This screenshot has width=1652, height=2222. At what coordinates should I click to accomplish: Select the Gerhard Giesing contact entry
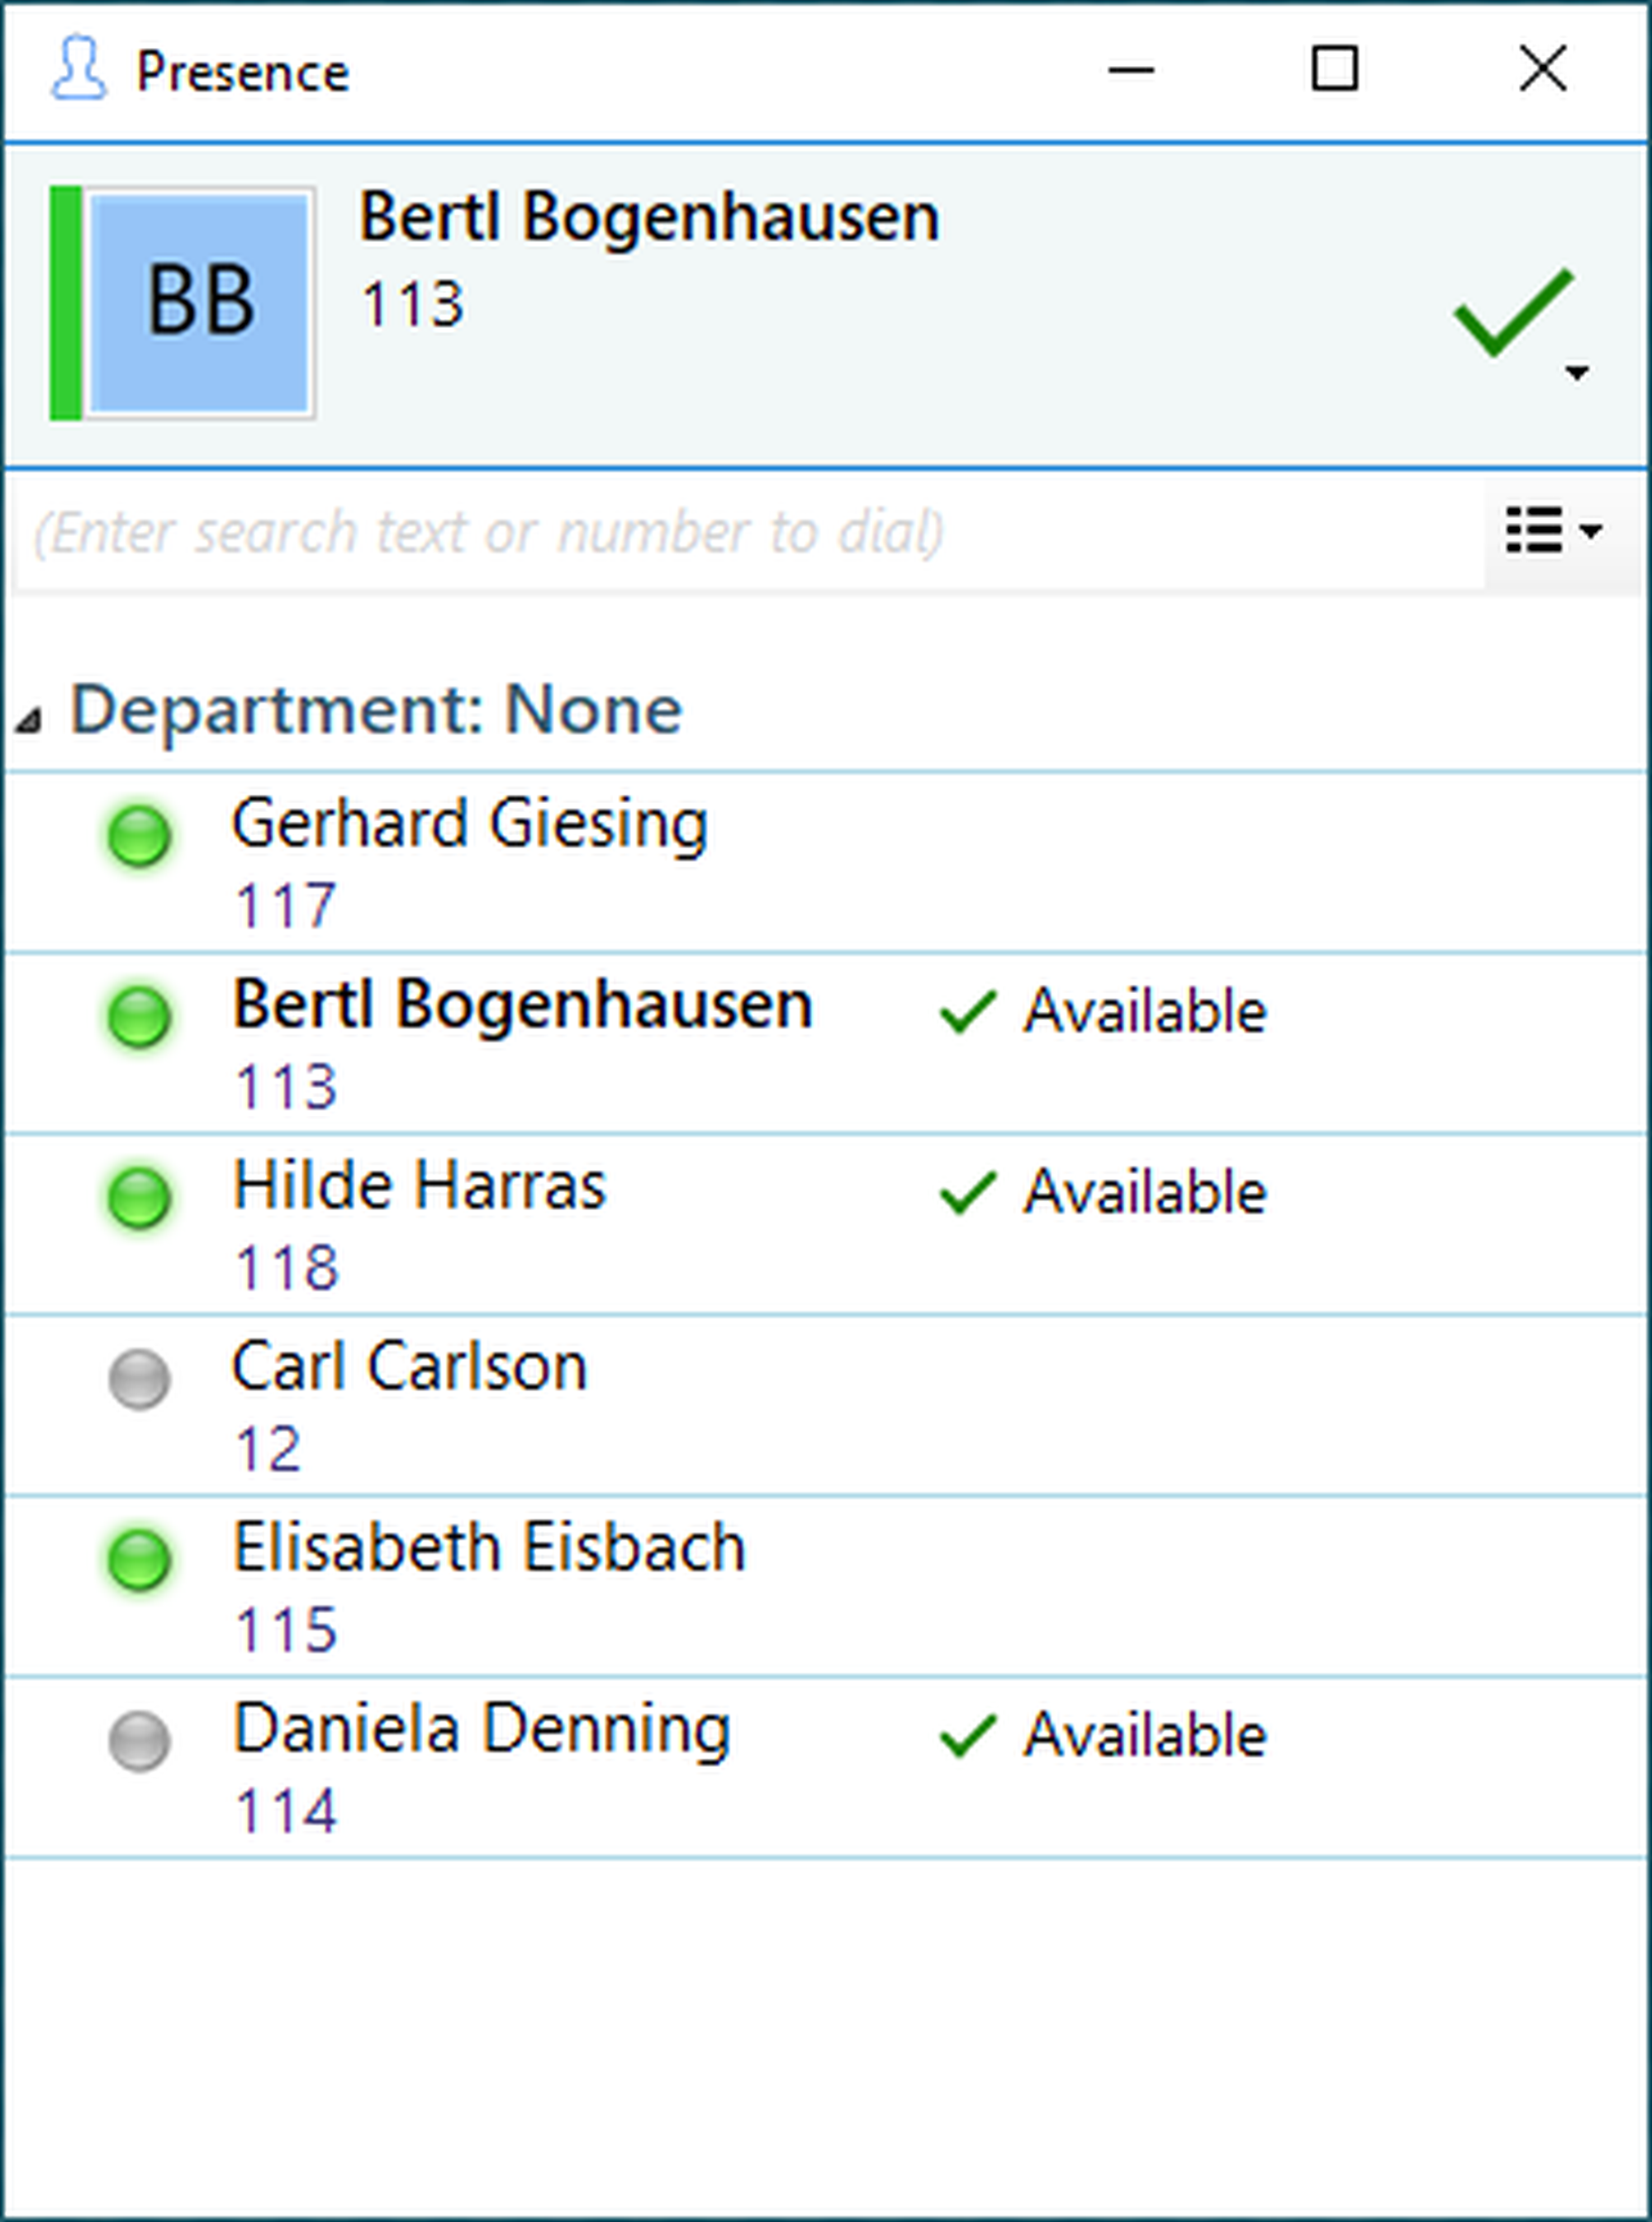coord(470,824)
